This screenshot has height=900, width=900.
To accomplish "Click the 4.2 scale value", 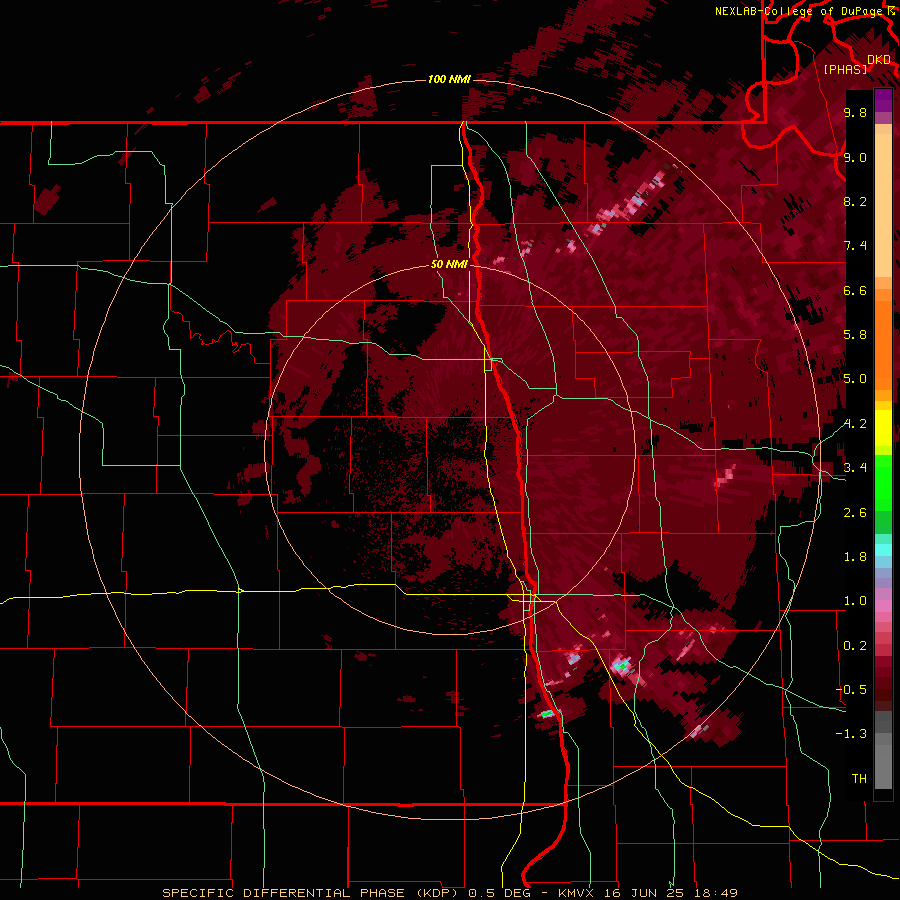I will (855, 424).
